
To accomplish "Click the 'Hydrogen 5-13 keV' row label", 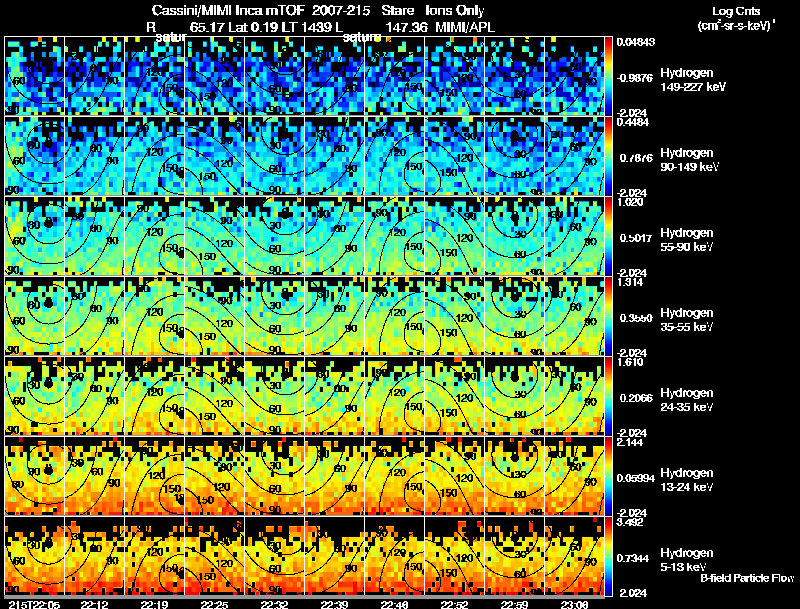I will (x=687, y=560).
